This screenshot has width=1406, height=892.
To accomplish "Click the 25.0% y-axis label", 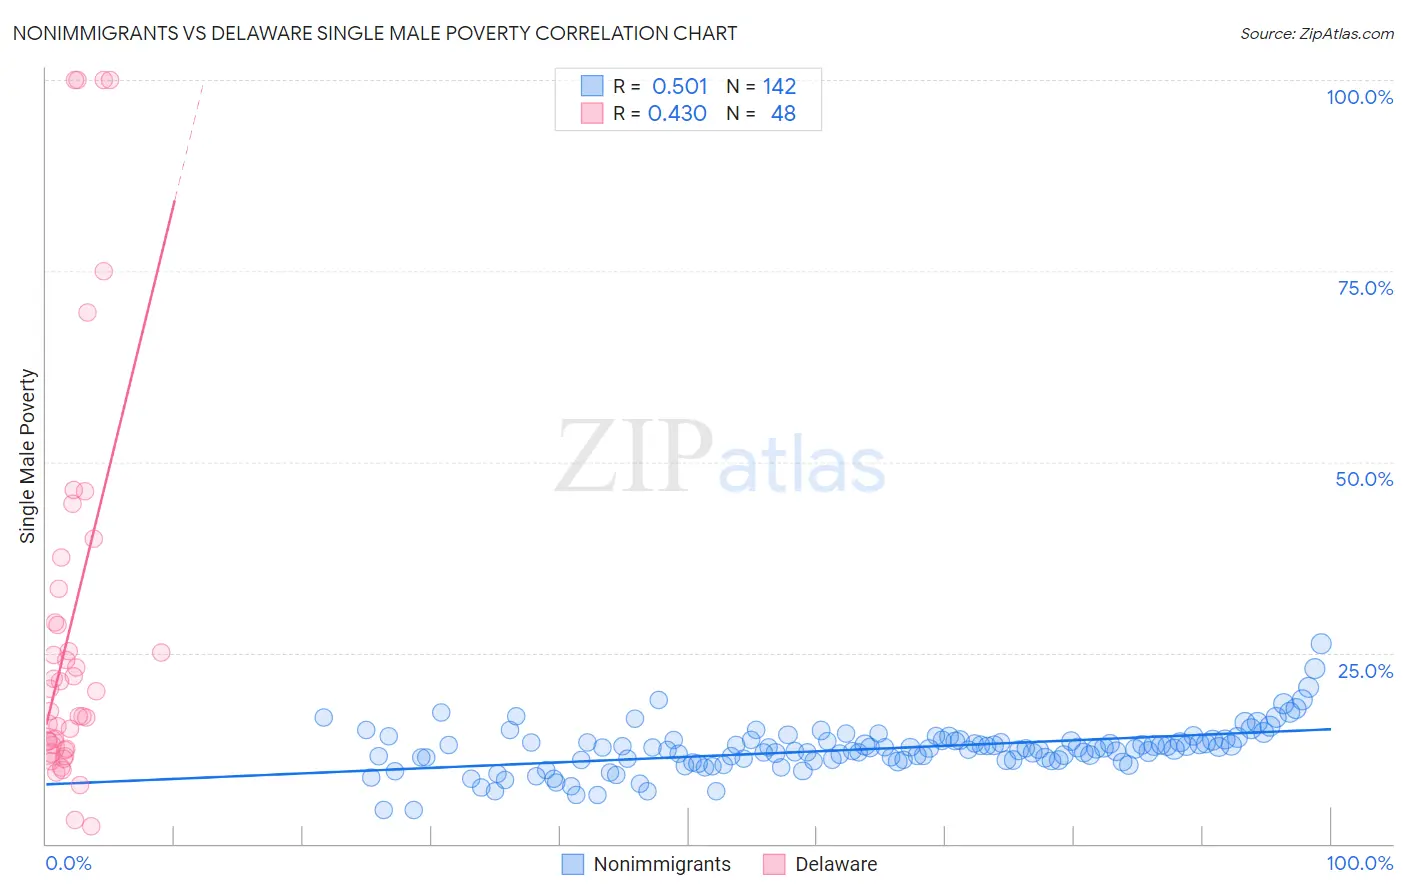I will click(x=1365, y=671).
